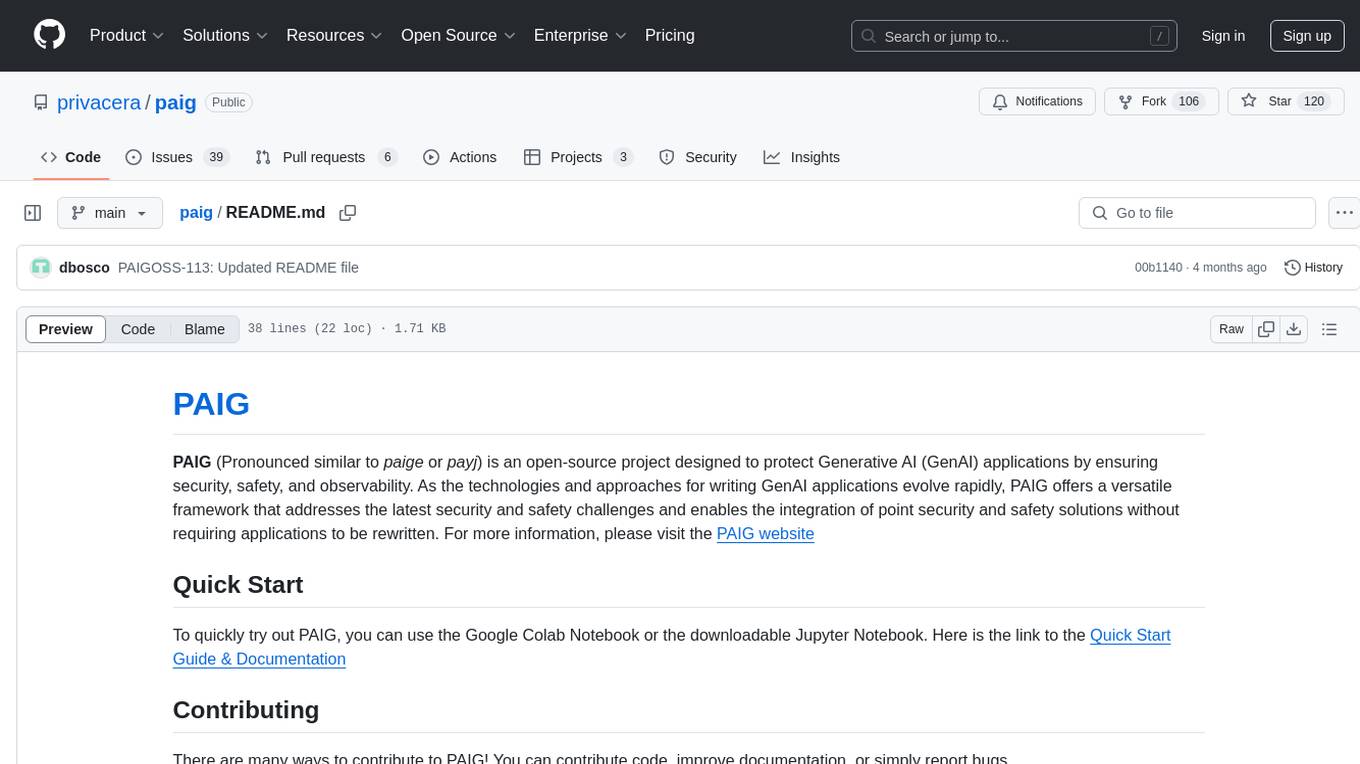This screenshot has height=764, width=1360.
Task: Download the raw file
Action: pyautogui.click(x=1294, y=329)
